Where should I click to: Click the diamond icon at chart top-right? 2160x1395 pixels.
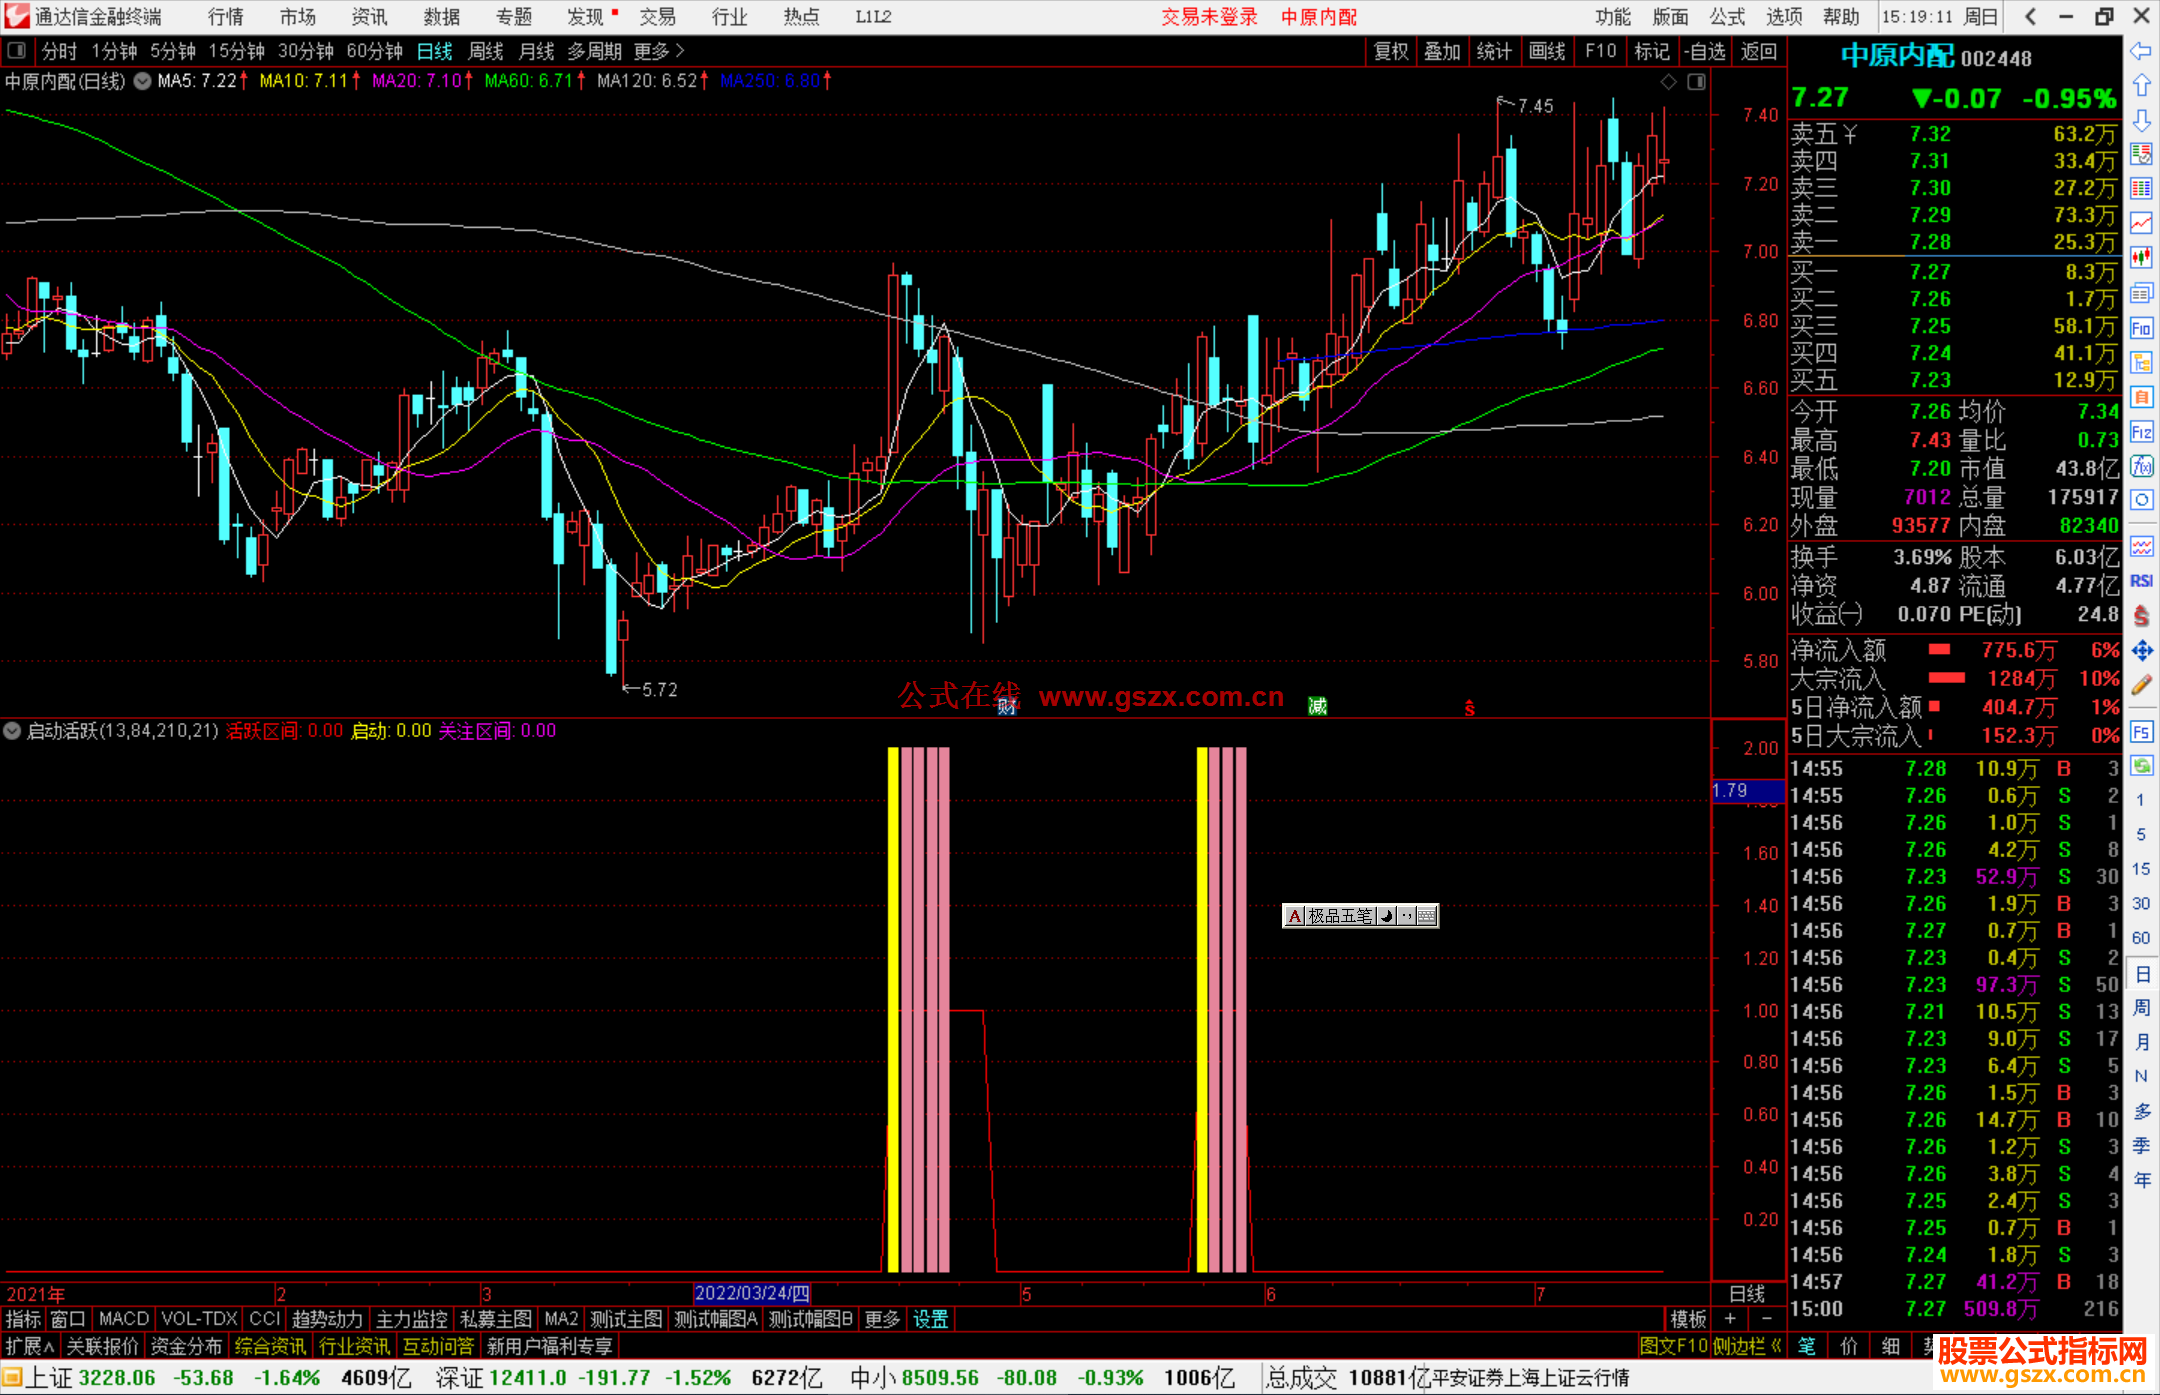pyautogui.click(x=1668, y=81)
